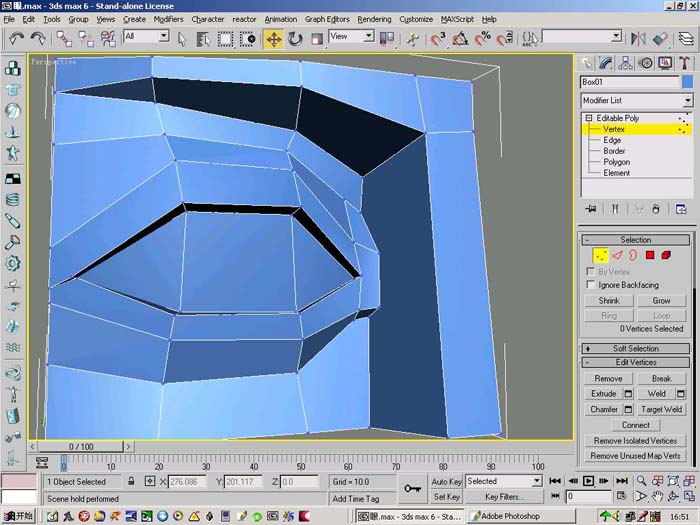This screenshot has width=700, height=525.
Task: Activate the Select and Rotate tool
Action: pyautogui.click(x=295, y=39)
